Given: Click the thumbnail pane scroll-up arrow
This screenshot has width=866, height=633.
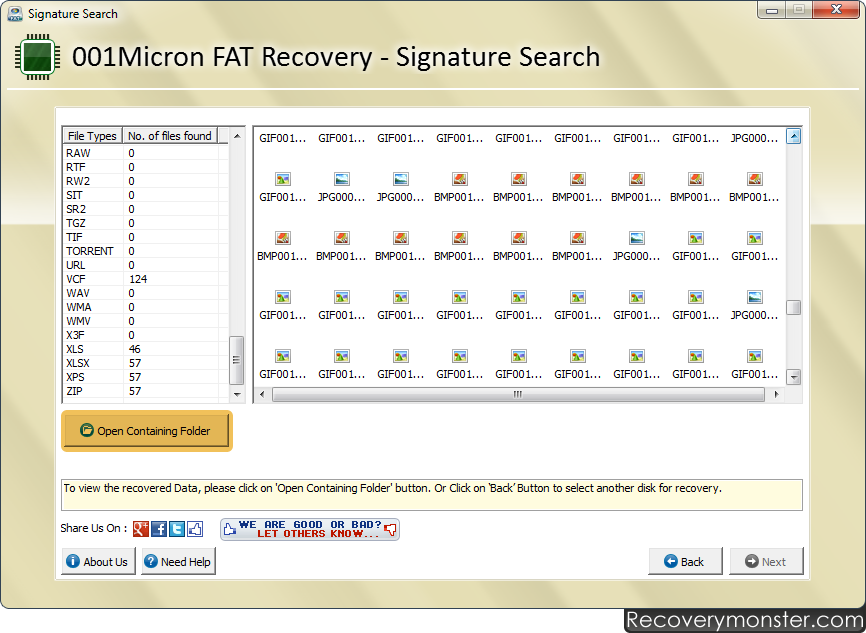Looking at the screenshot, I should tap(794, 136).
